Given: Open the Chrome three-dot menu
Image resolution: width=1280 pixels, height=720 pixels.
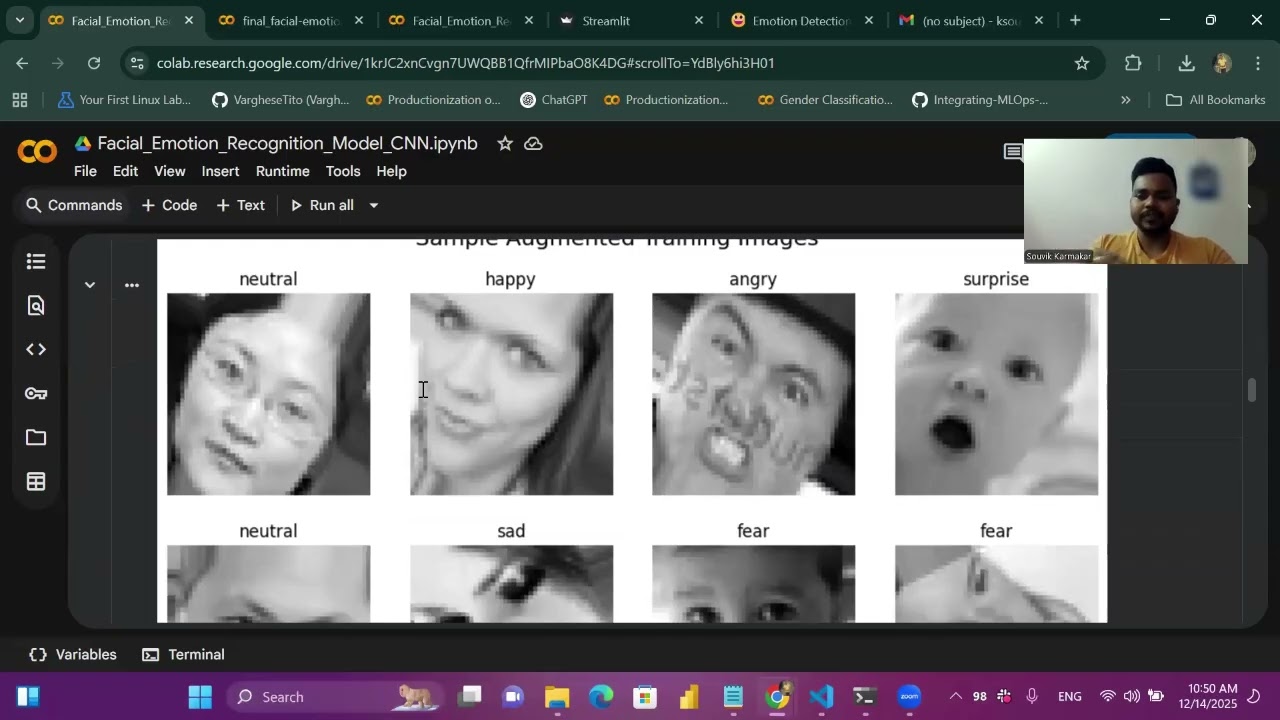Looking at the screenshot, I should (1257, 63).
